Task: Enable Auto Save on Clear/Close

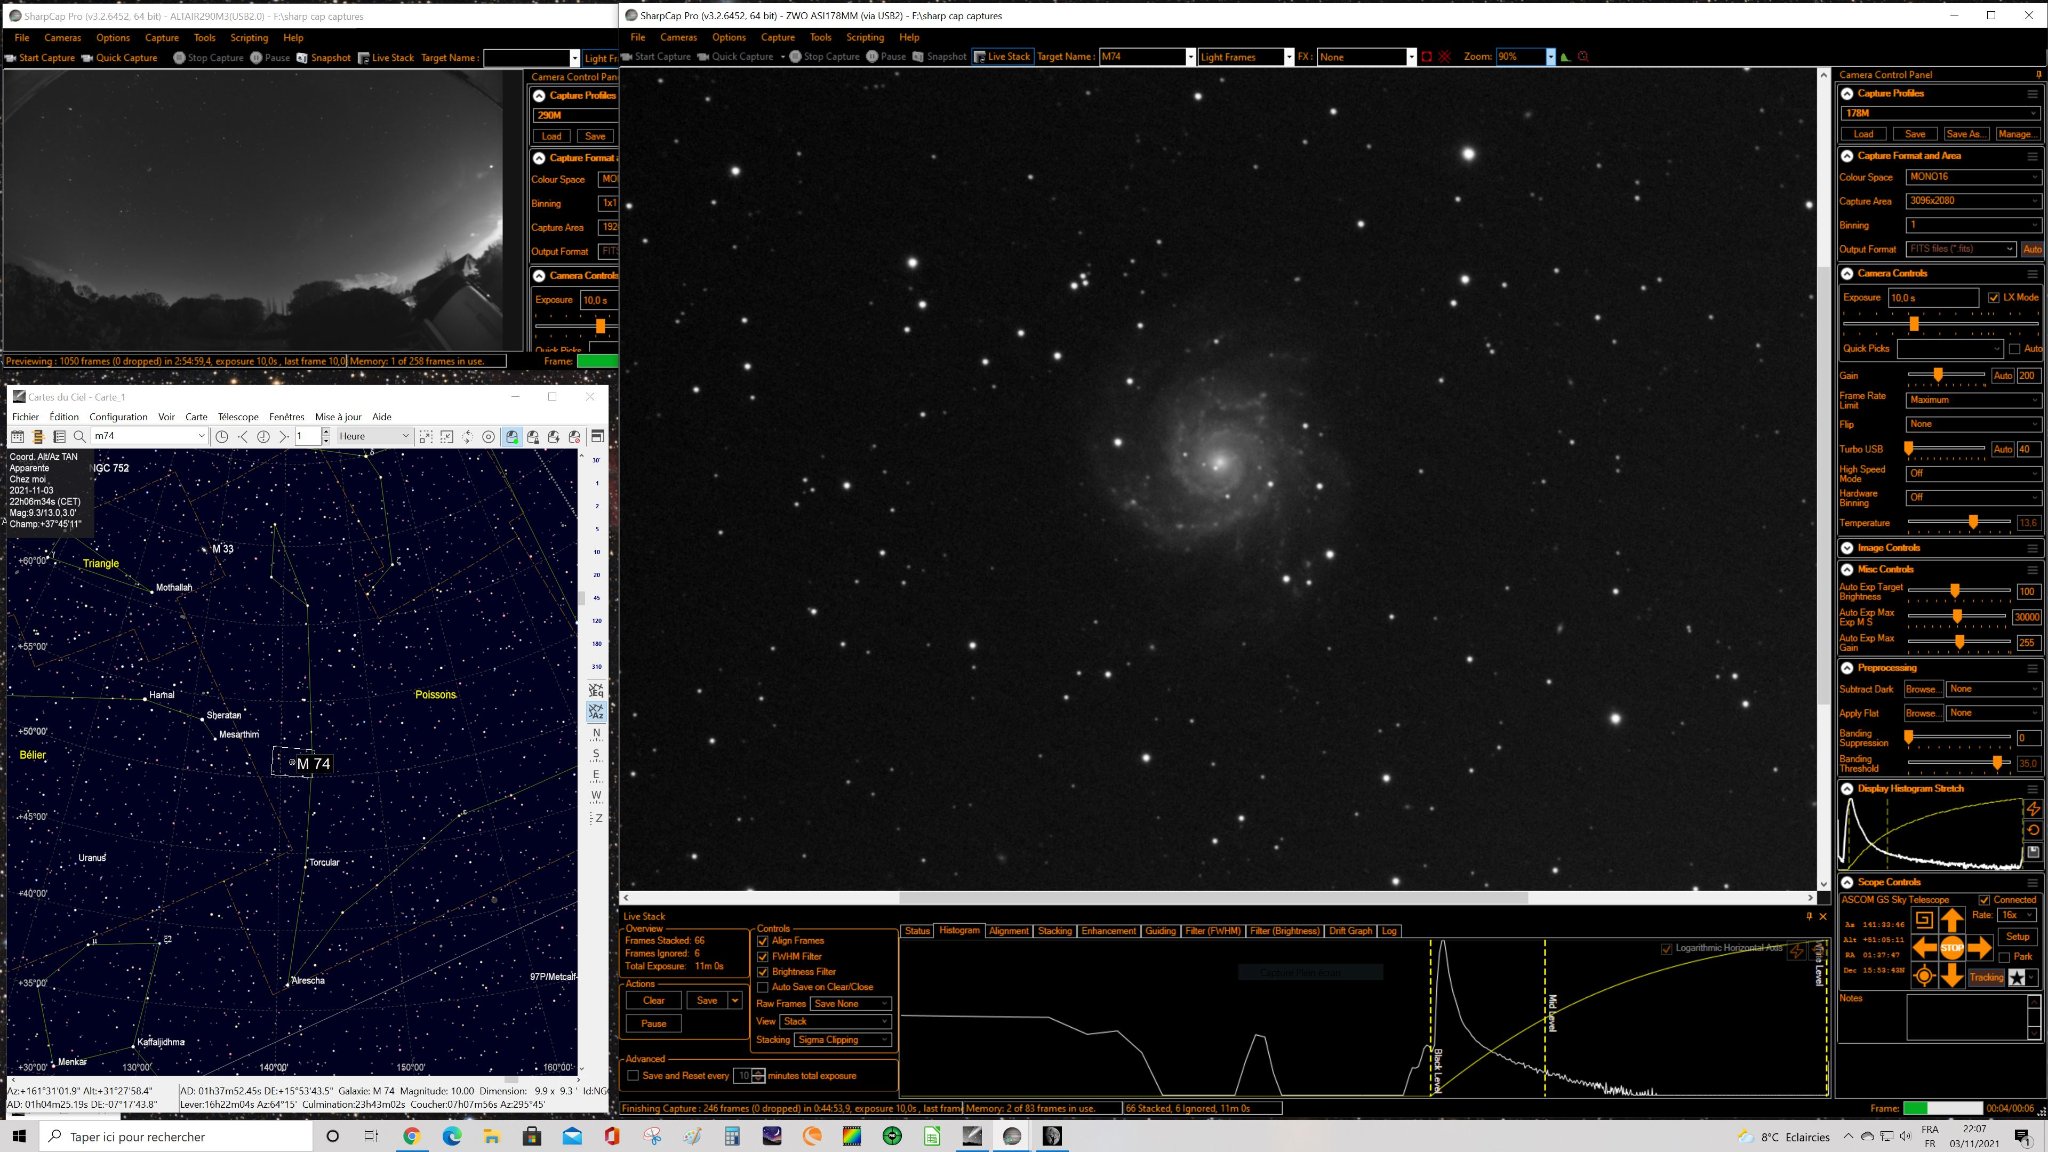Action: tap(763, 987)
